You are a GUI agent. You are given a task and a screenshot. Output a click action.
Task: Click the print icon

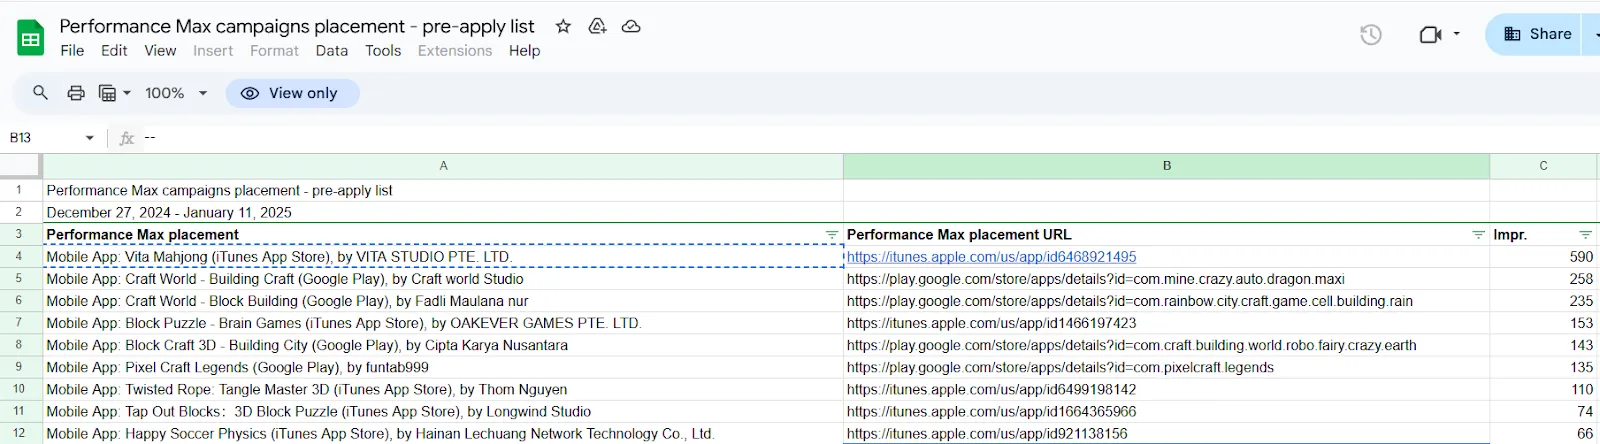click(x=76, y=93)
